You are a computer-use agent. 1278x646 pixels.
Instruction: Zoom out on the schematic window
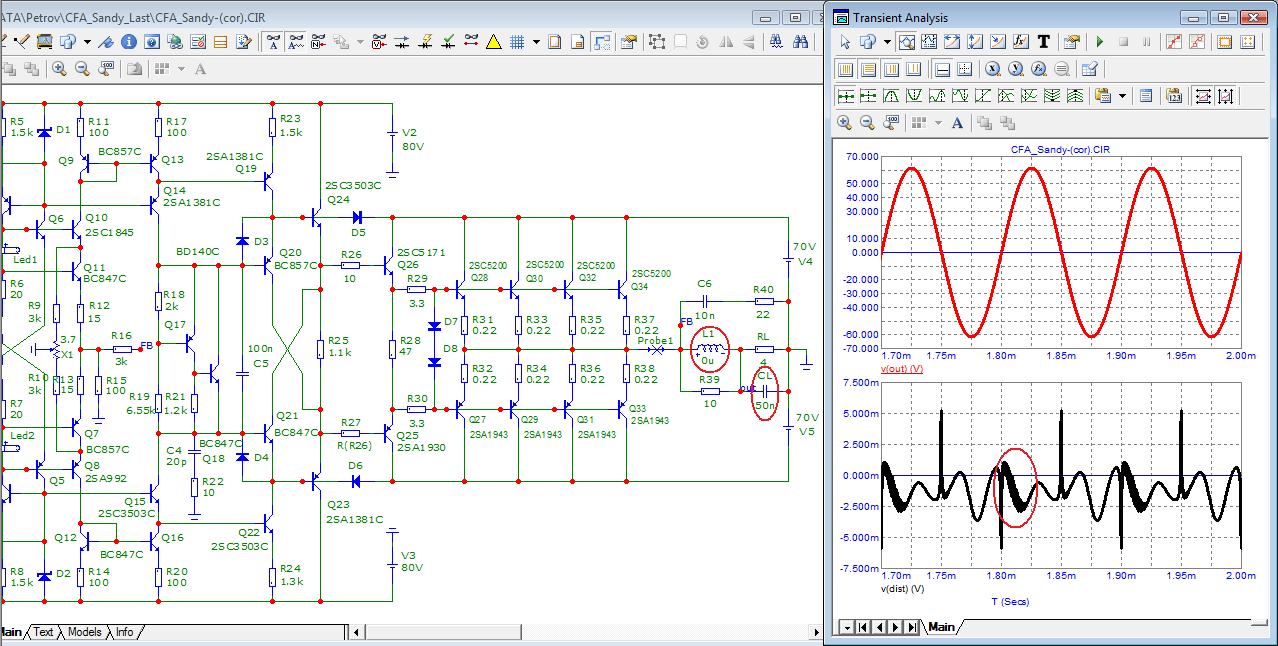(82, 68)
